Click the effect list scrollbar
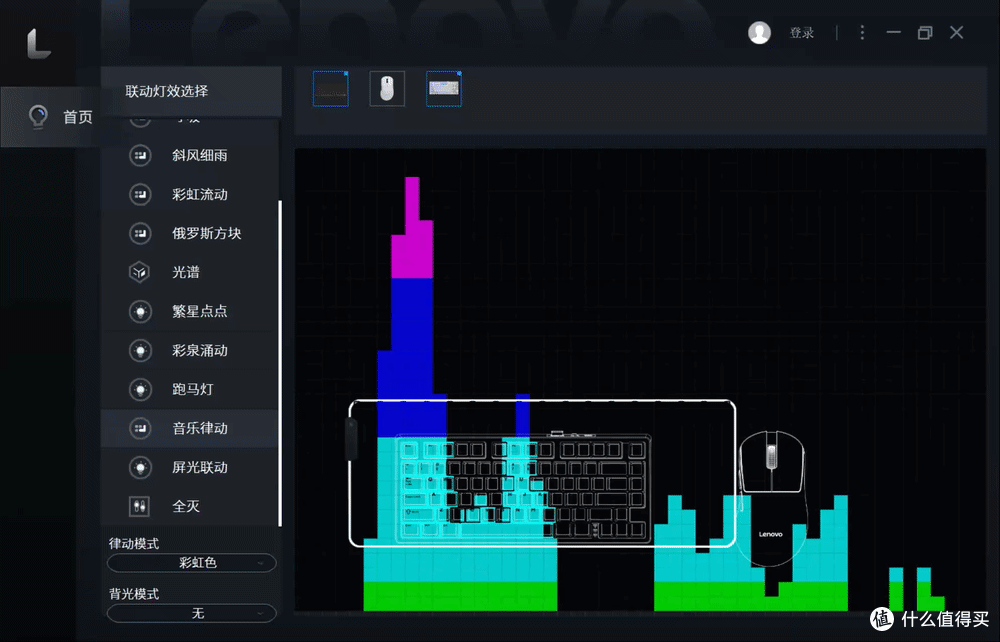This screenshot has width=1000, height=642. [x=280, y=363]
